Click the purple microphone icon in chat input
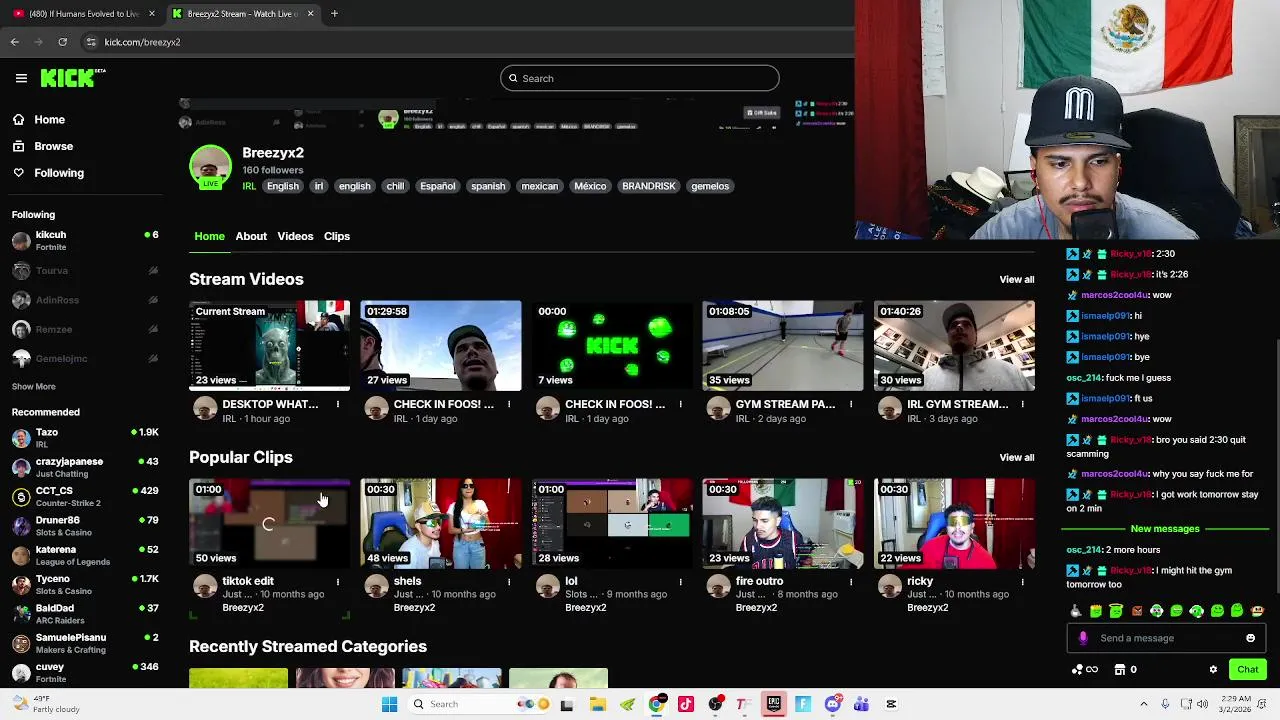The width and height of the screenshot is (1280, 720). coord(1083,638)
